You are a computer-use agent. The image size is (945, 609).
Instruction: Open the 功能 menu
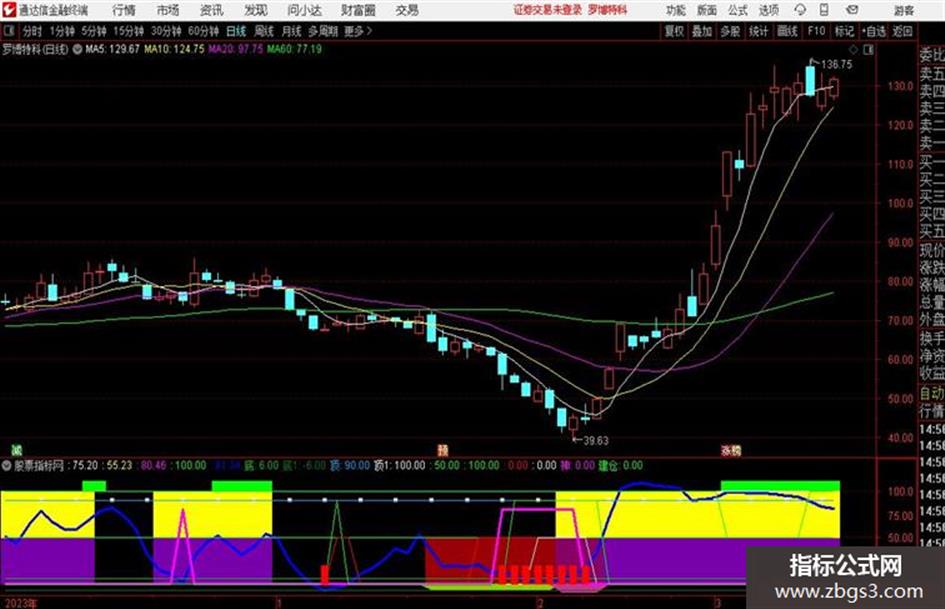pyautogui.click(x=676, y=10)
